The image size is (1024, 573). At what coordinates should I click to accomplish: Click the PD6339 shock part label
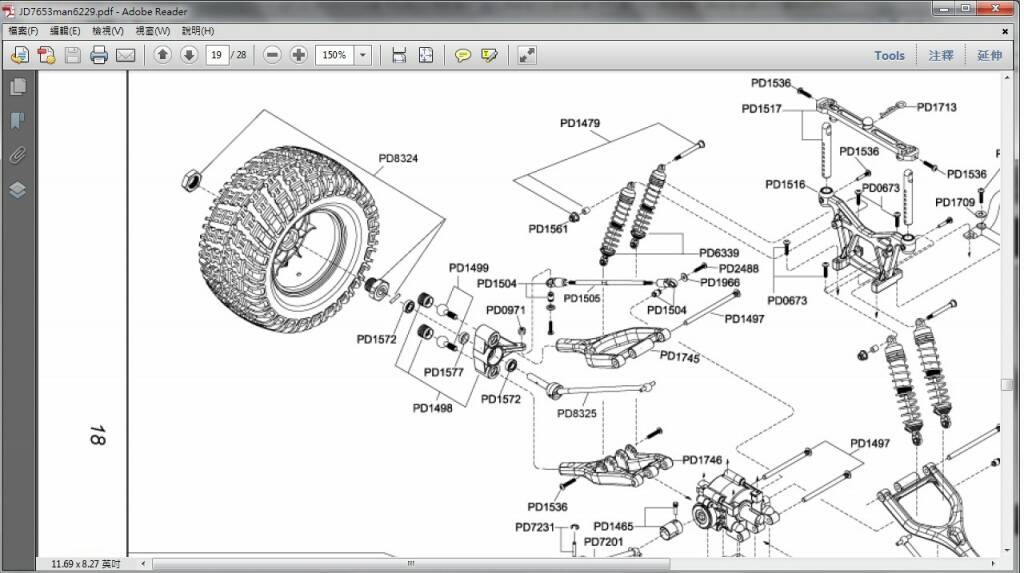click(x=719, y=253)
